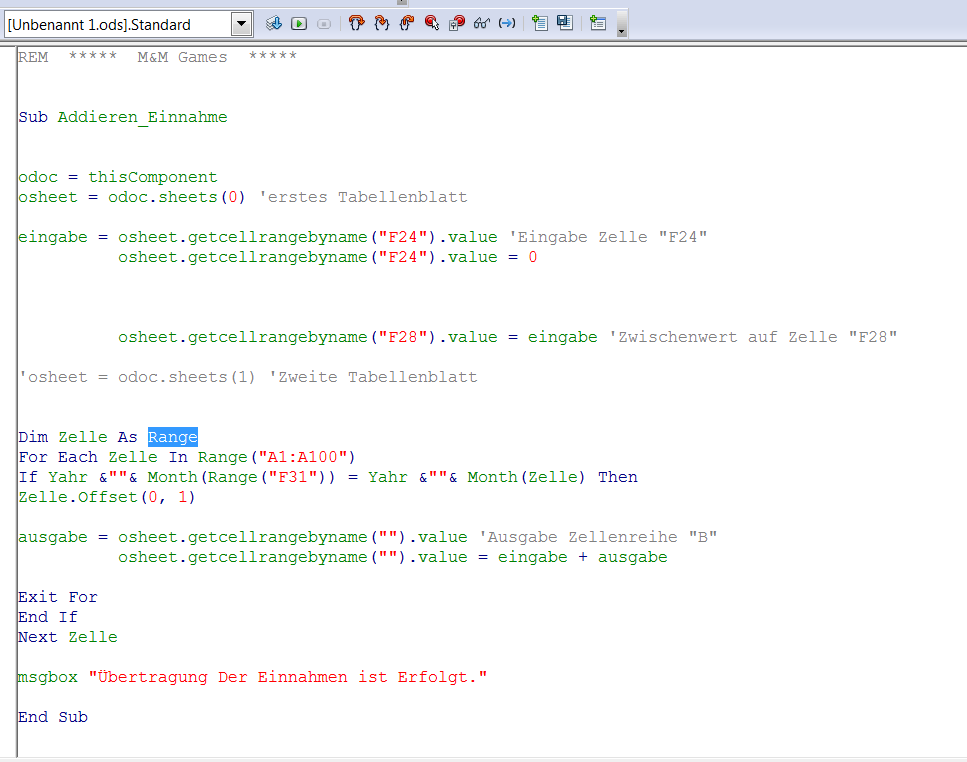Click the Stop macro execution icon
Viewport: 967px width, 762px height.
324,23
